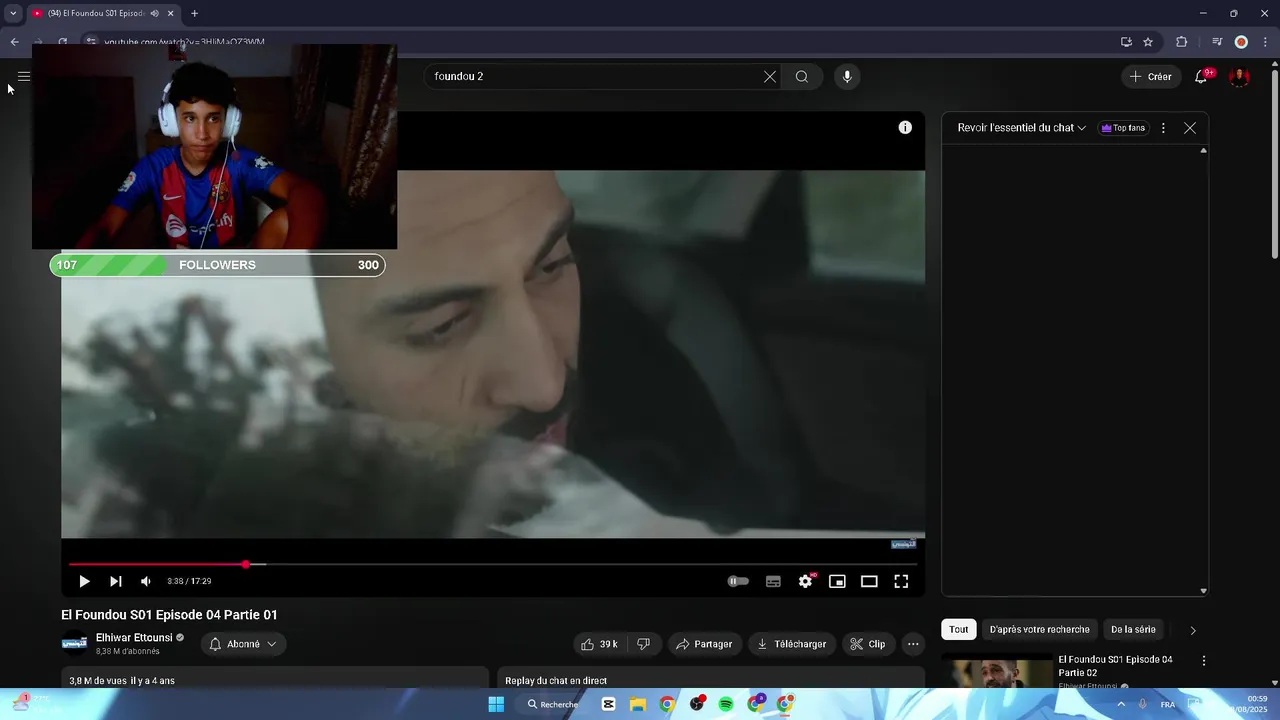Bookmark this page with the star
This screenshot has height=720, width=1280.
coord(1148,42)
